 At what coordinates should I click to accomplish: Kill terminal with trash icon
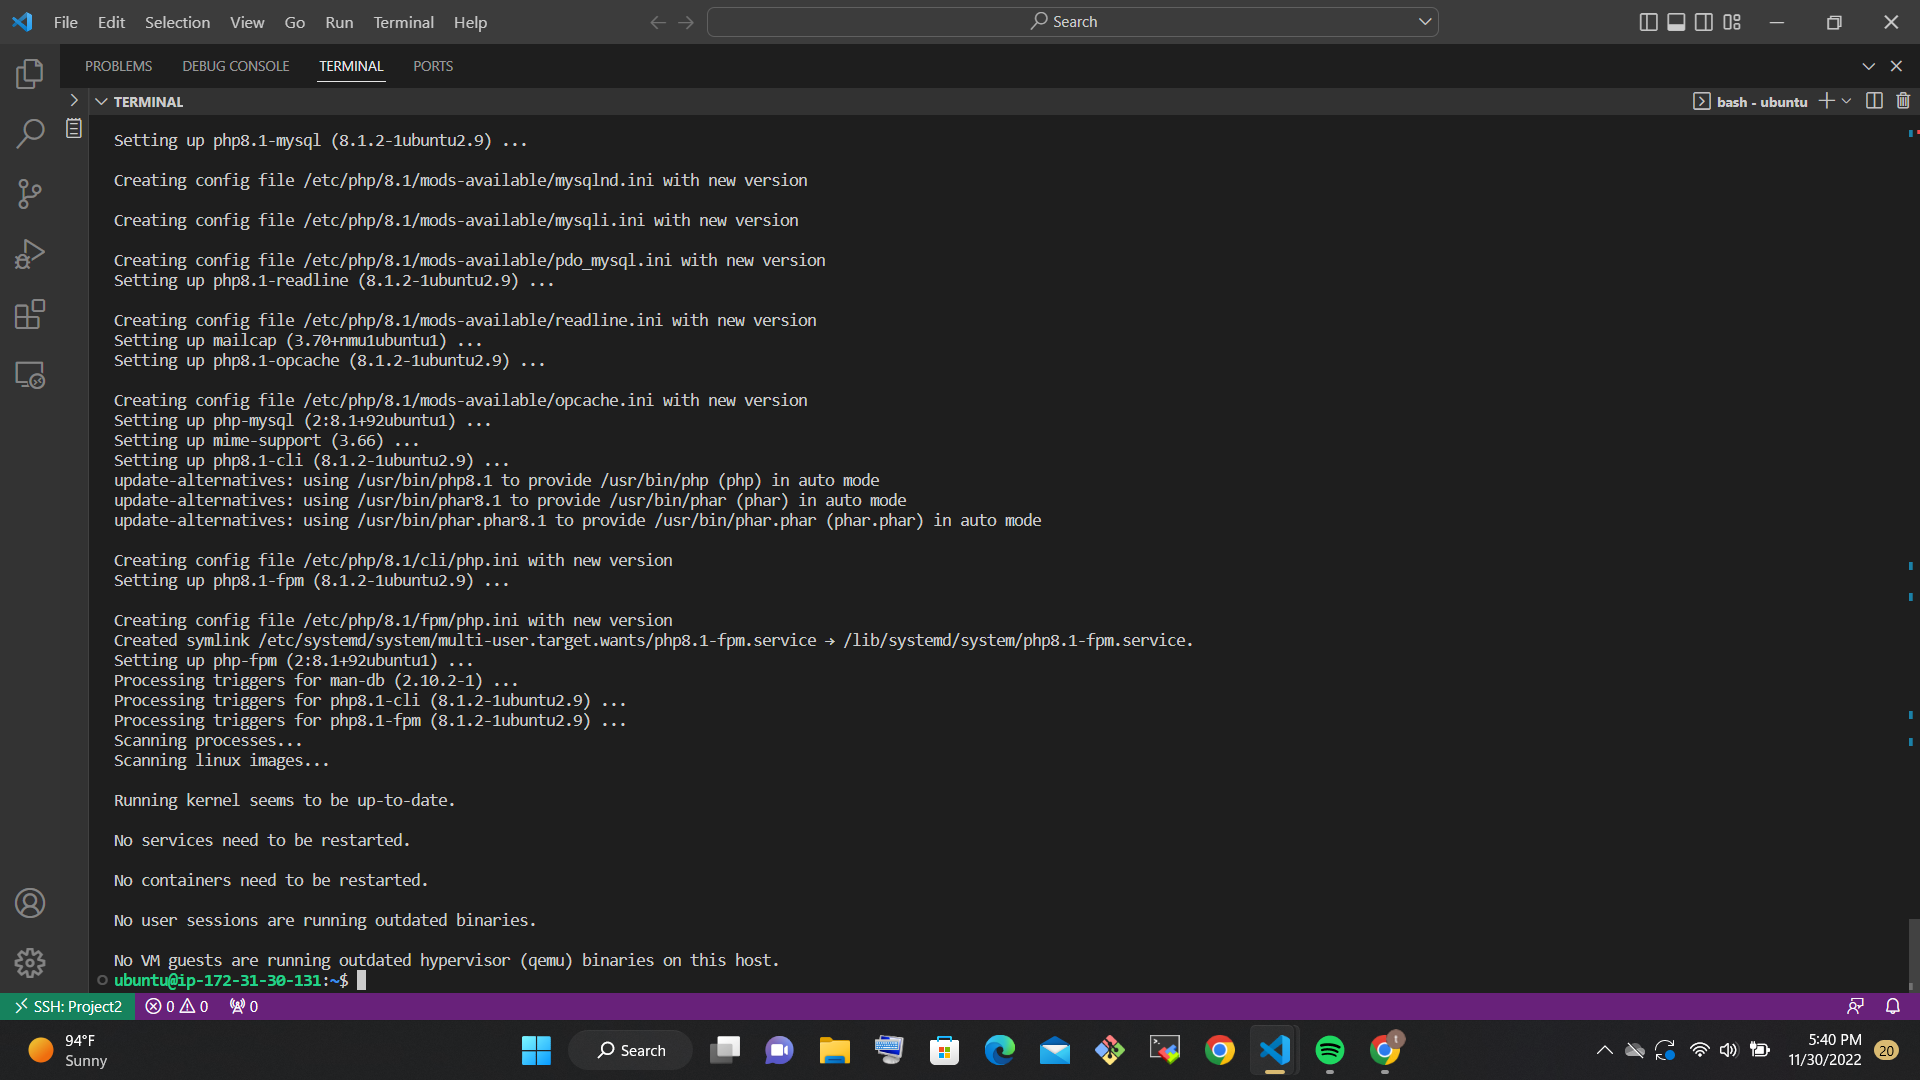tap(1903, 101)
